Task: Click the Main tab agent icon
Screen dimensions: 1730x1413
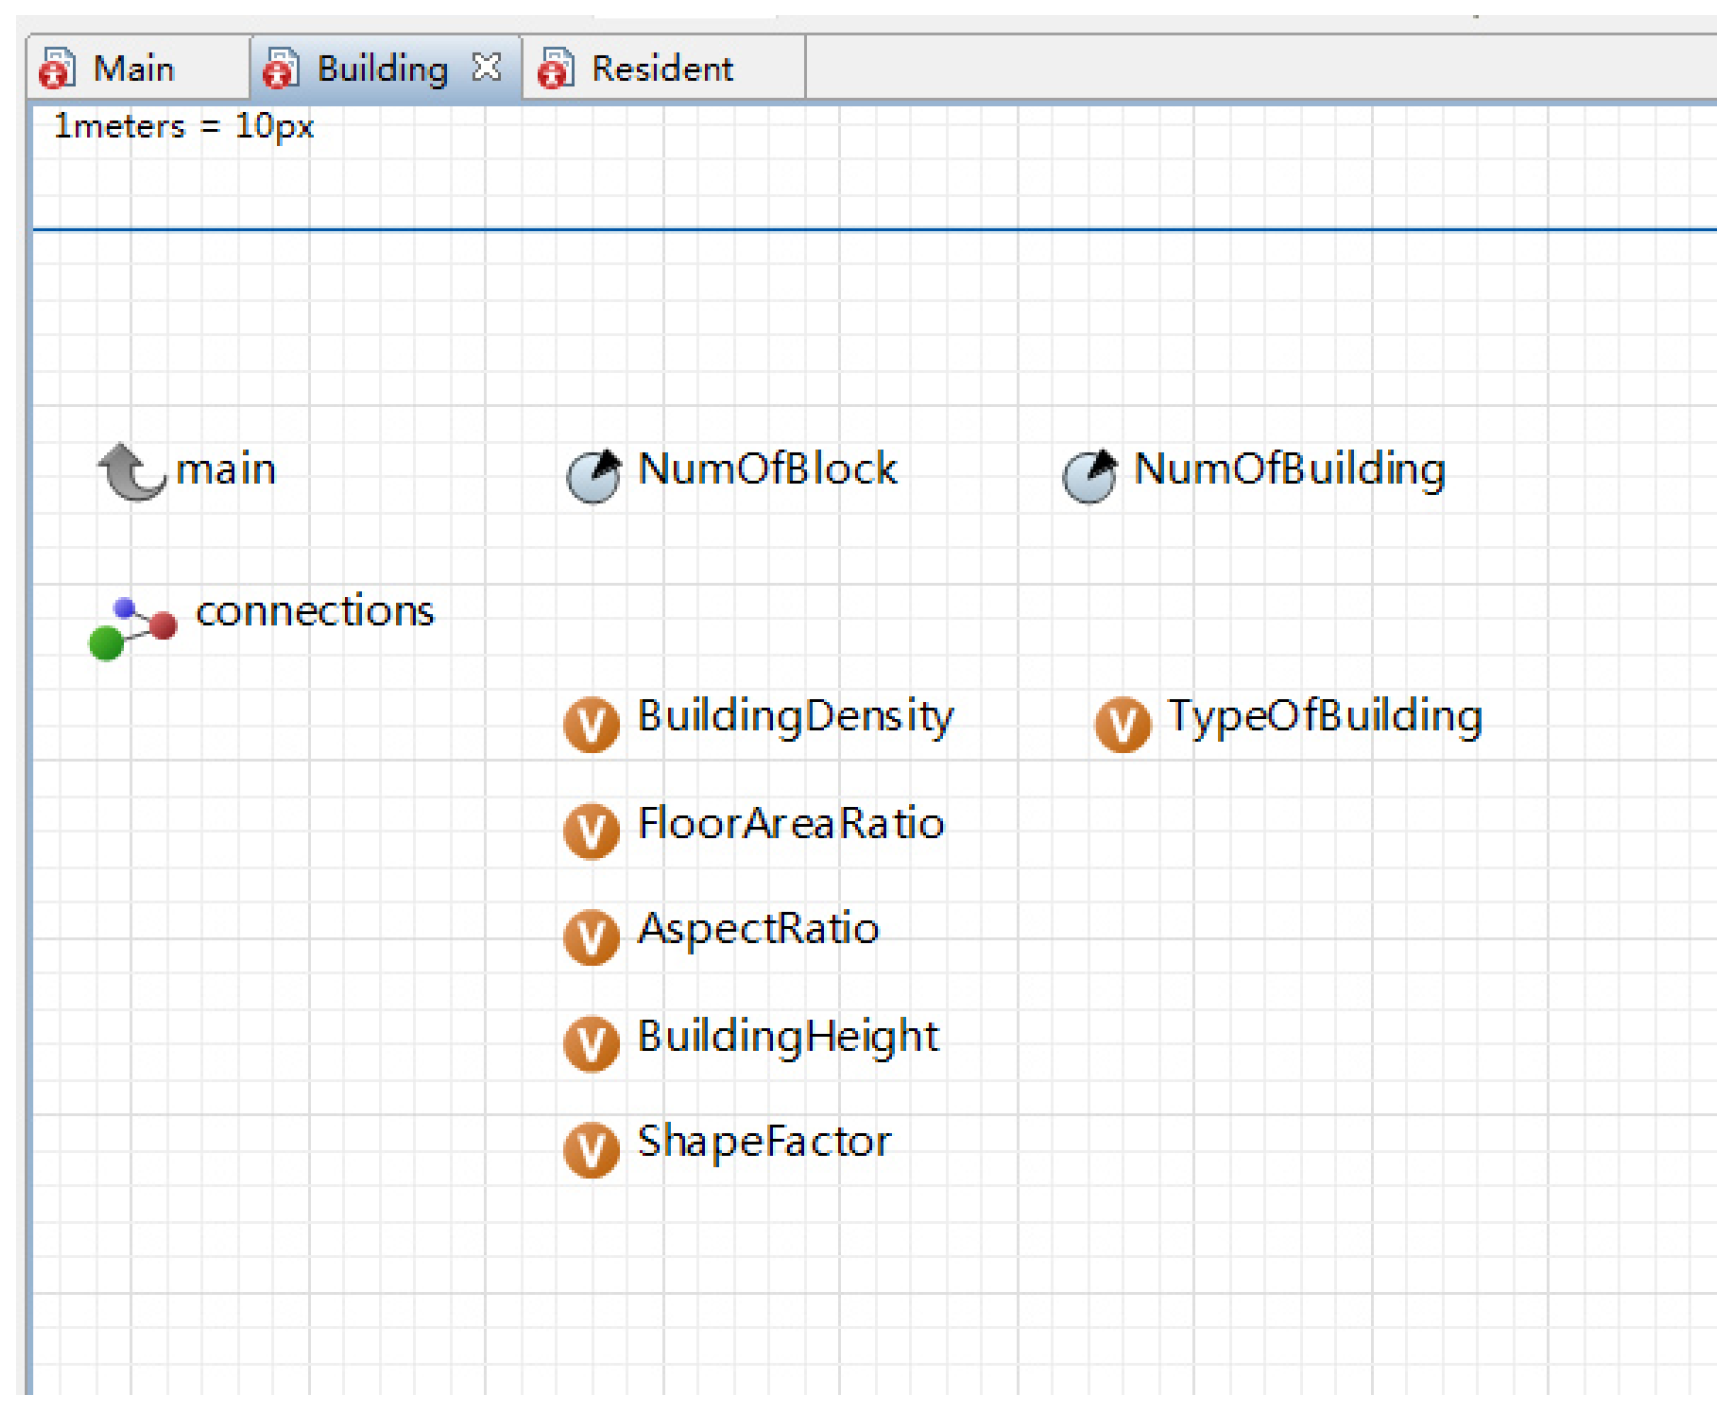Action: [57, 69]
